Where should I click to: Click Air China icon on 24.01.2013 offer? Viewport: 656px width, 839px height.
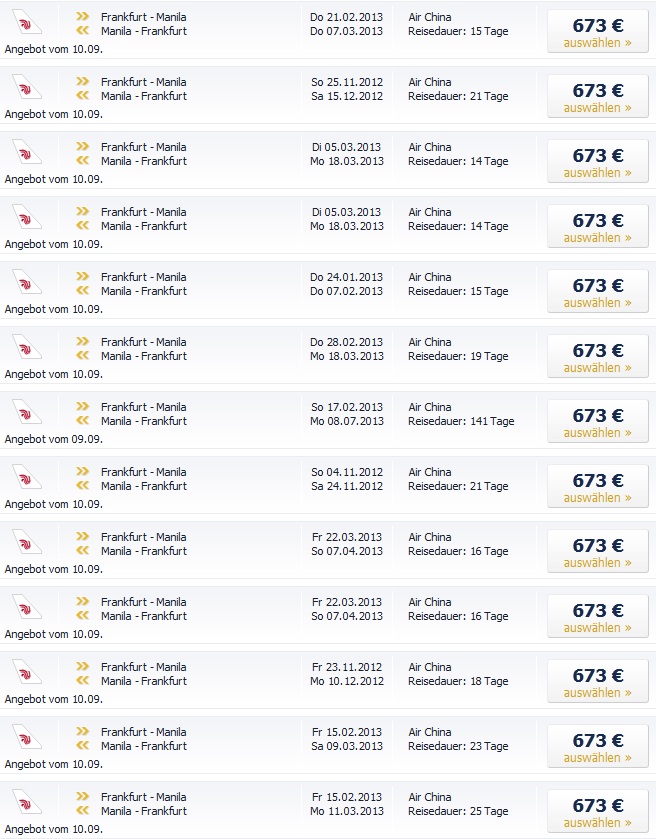(x=26, y=282)
